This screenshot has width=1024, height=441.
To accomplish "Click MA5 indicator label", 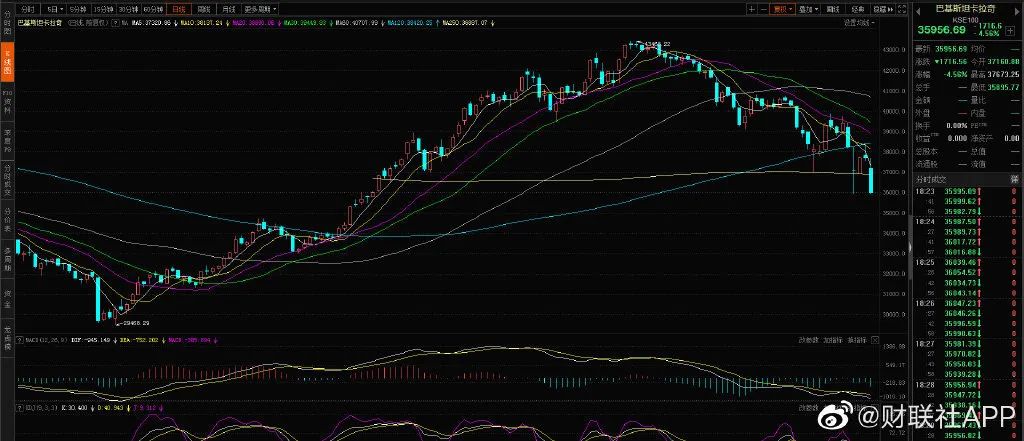I will coord(153,22).
